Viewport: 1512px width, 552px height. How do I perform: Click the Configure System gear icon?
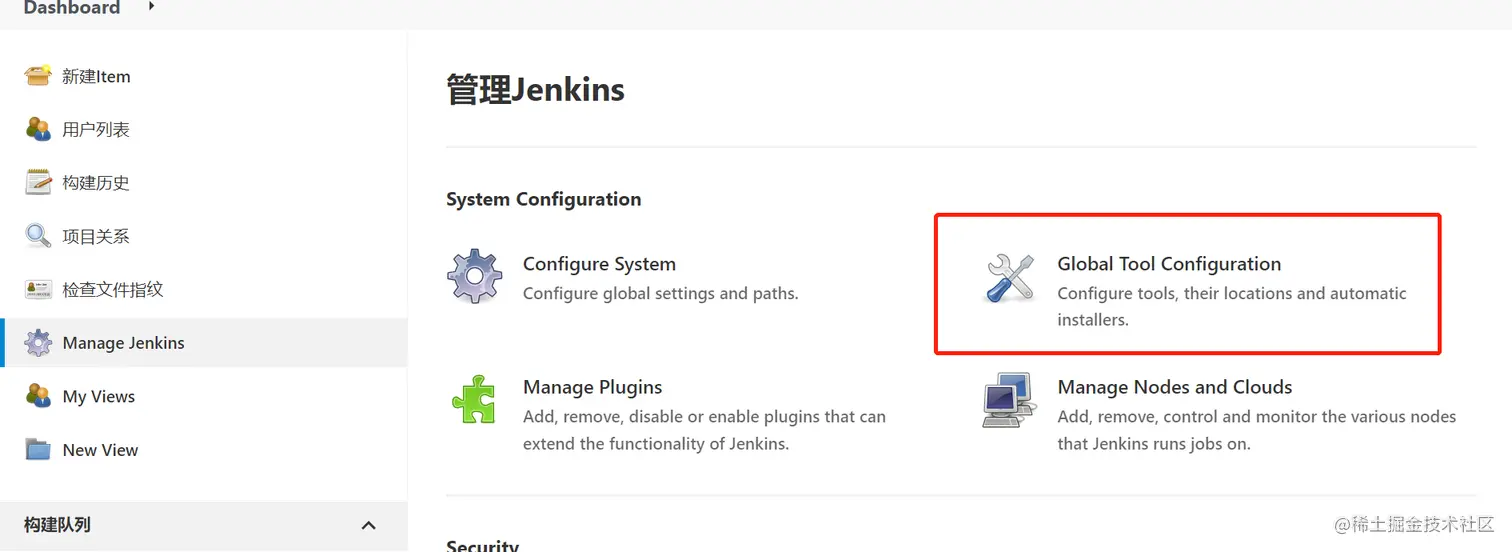pos(474,277)
